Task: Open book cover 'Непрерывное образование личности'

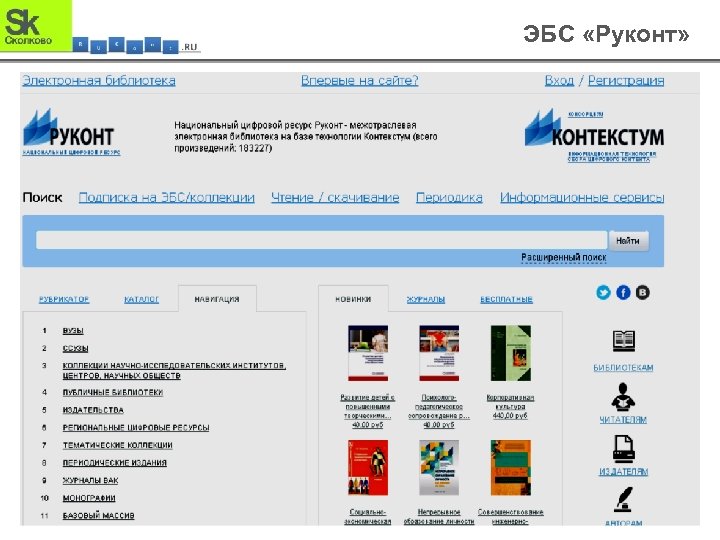Action: [439, 467]
